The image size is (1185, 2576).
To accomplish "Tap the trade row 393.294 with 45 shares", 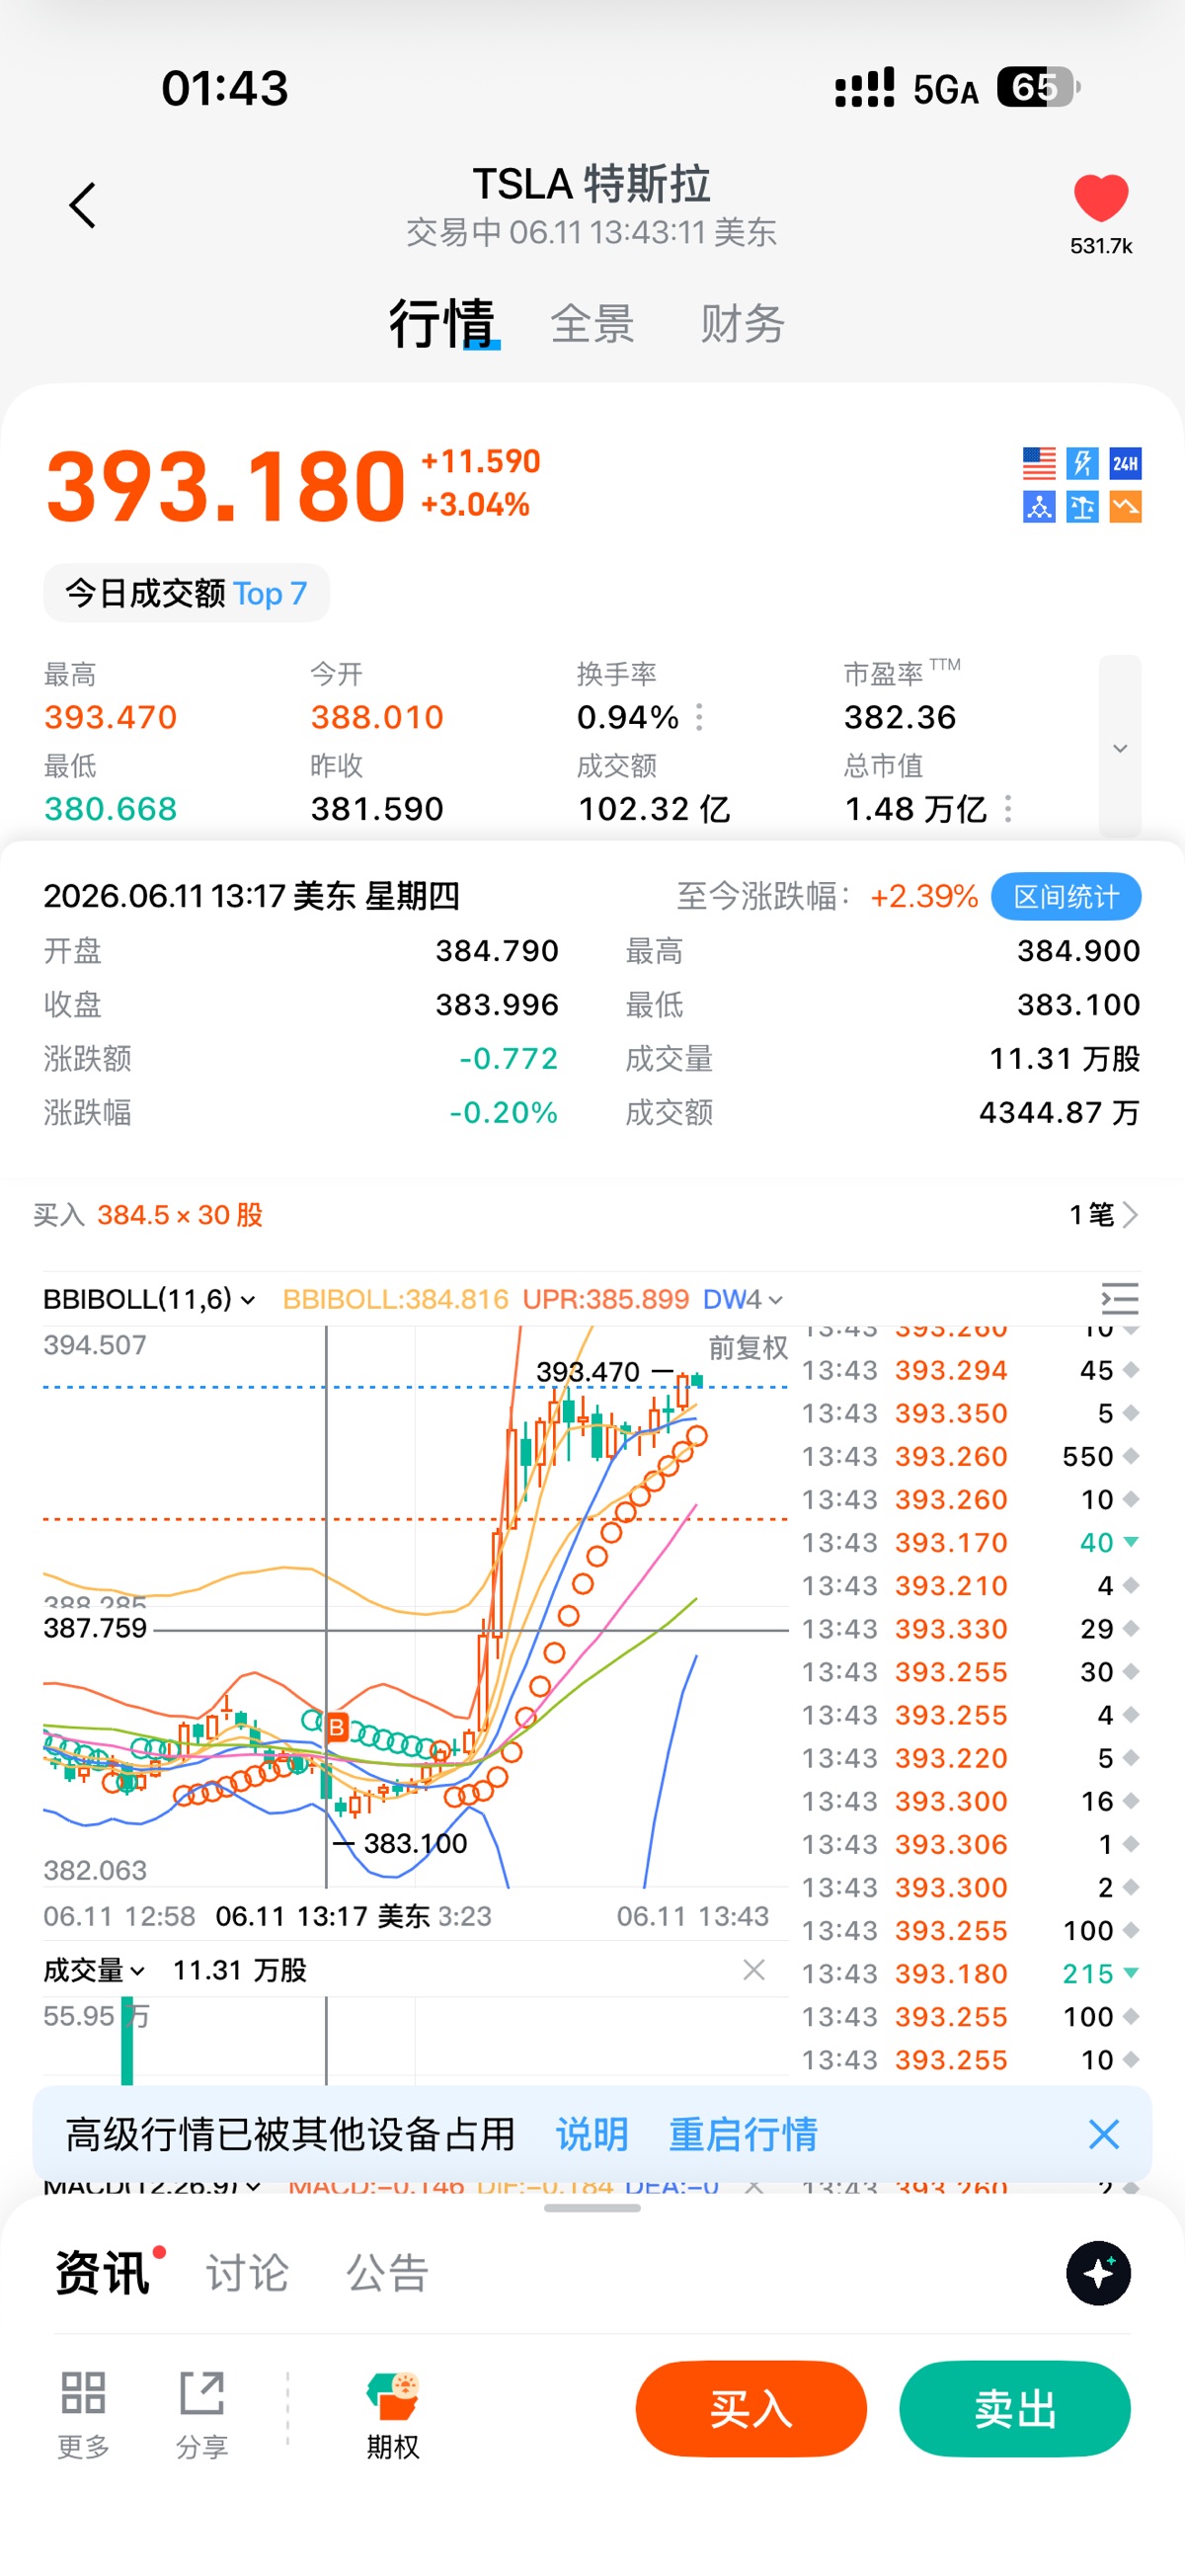I will point(970,1370).
